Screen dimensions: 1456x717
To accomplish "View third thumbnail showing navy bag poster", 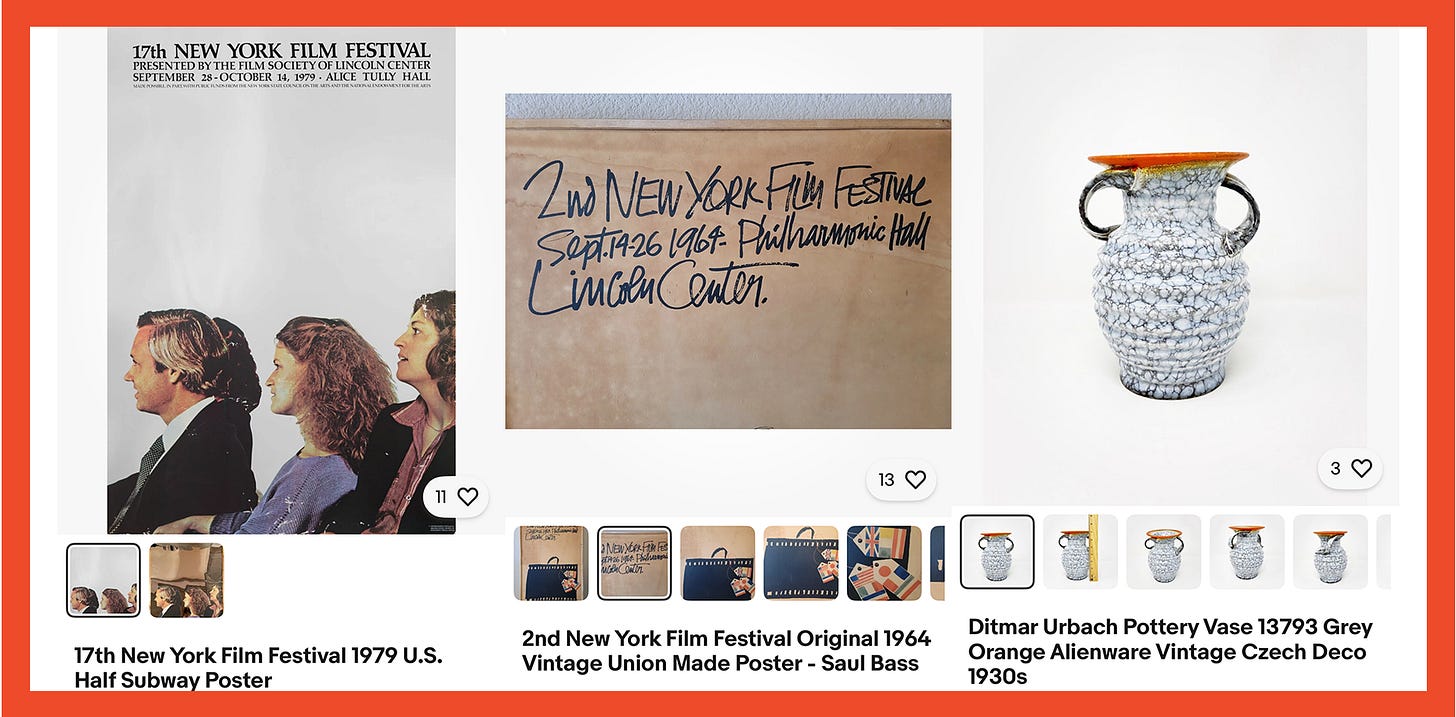I will click(x=718, y=563).
